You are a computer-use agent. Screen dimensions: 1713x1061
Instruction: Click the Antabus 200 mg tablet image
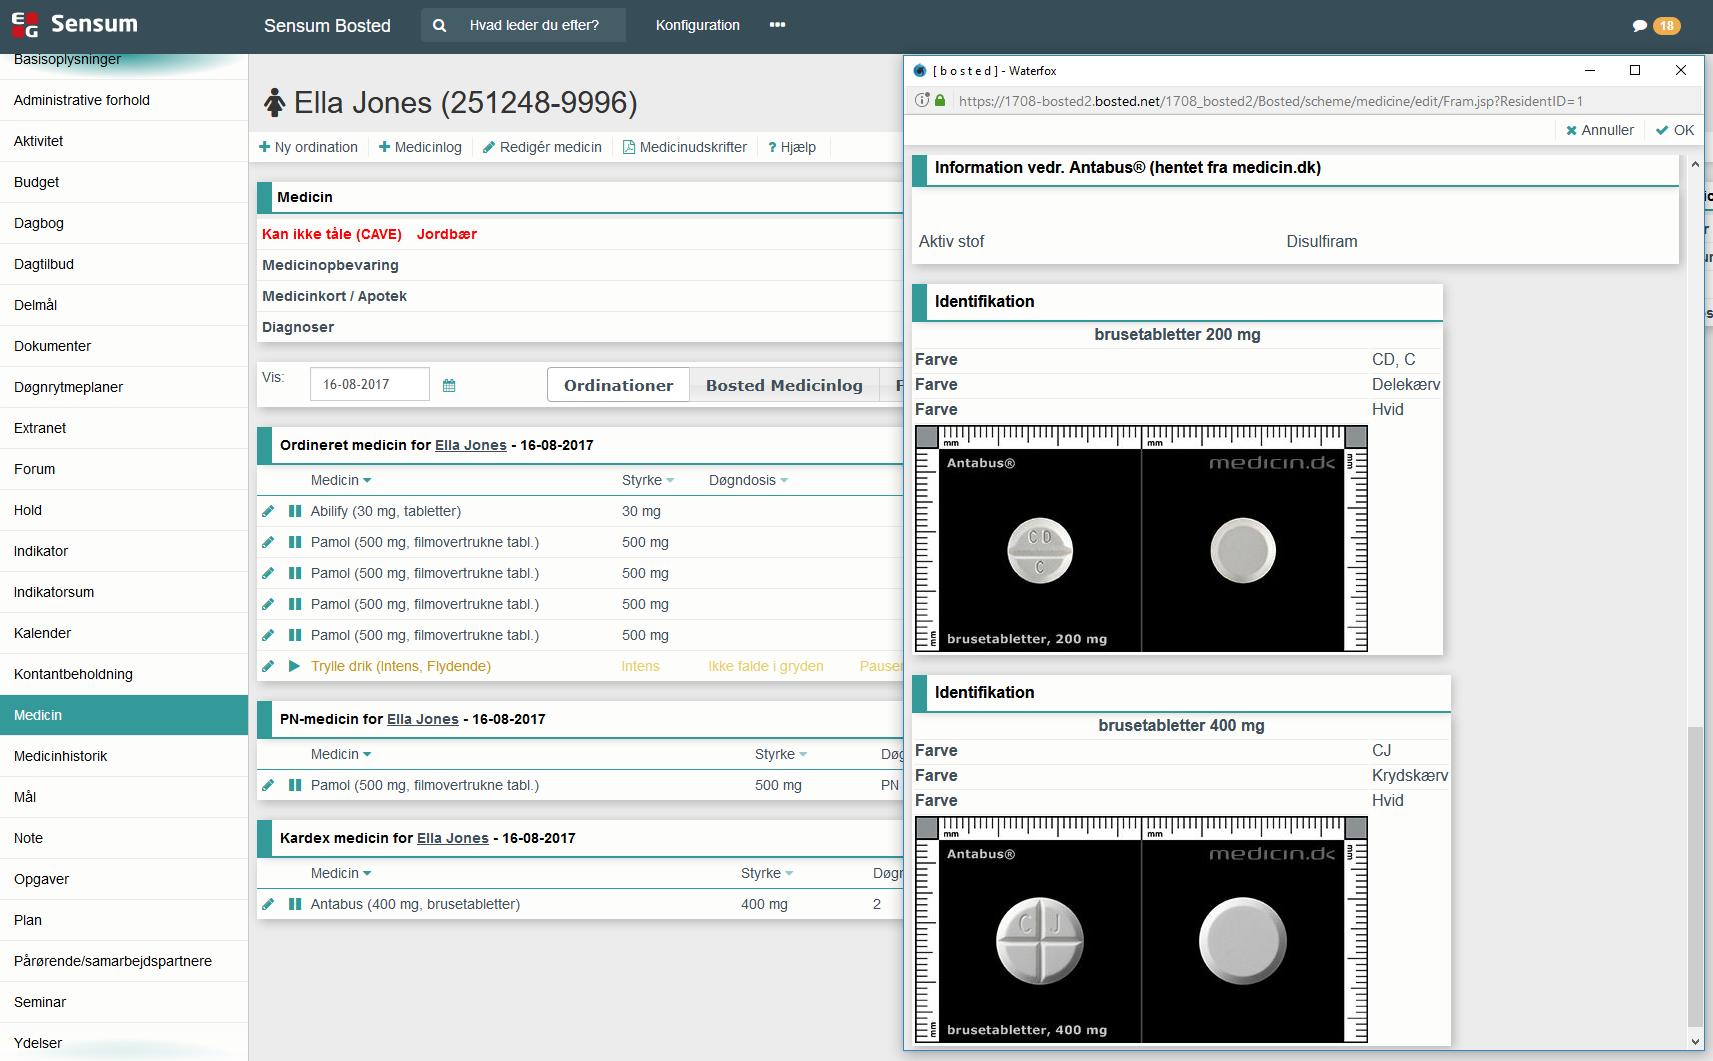pyautogui.click(x=1142, y=539)
